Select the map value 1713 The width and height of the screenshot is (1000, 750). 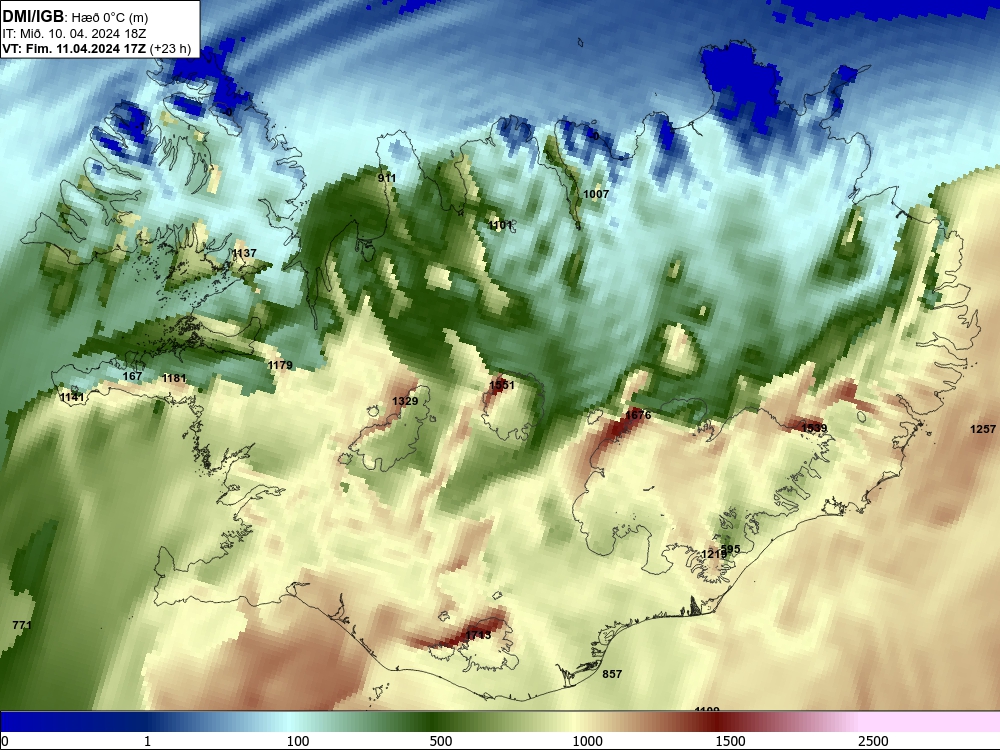coord(478,635)
